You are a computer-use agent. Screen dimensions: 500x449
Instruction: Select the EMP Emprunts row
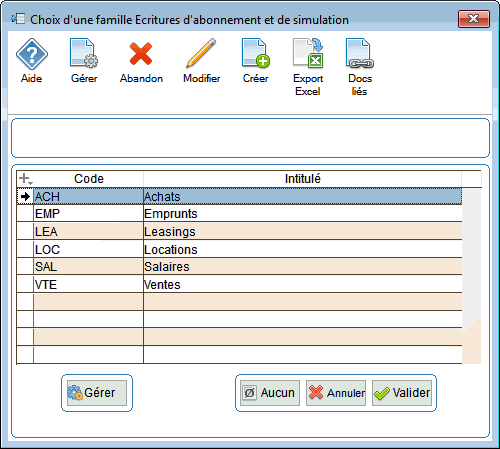[239, 214]
